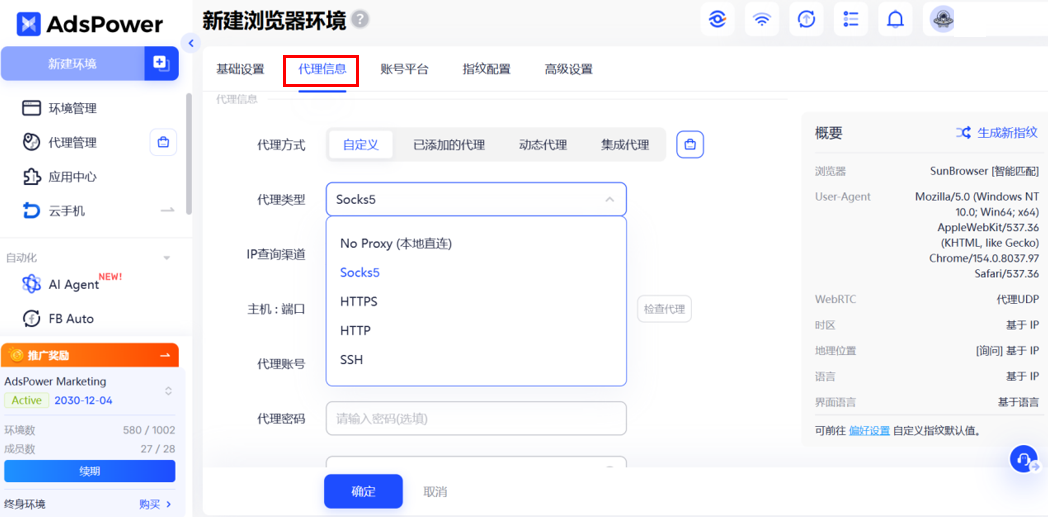Viewport: 1048px width, 517px height.
Task: Click the bag icon next to 集成代理
Action: pyautogui.click(x=690, y=144)
